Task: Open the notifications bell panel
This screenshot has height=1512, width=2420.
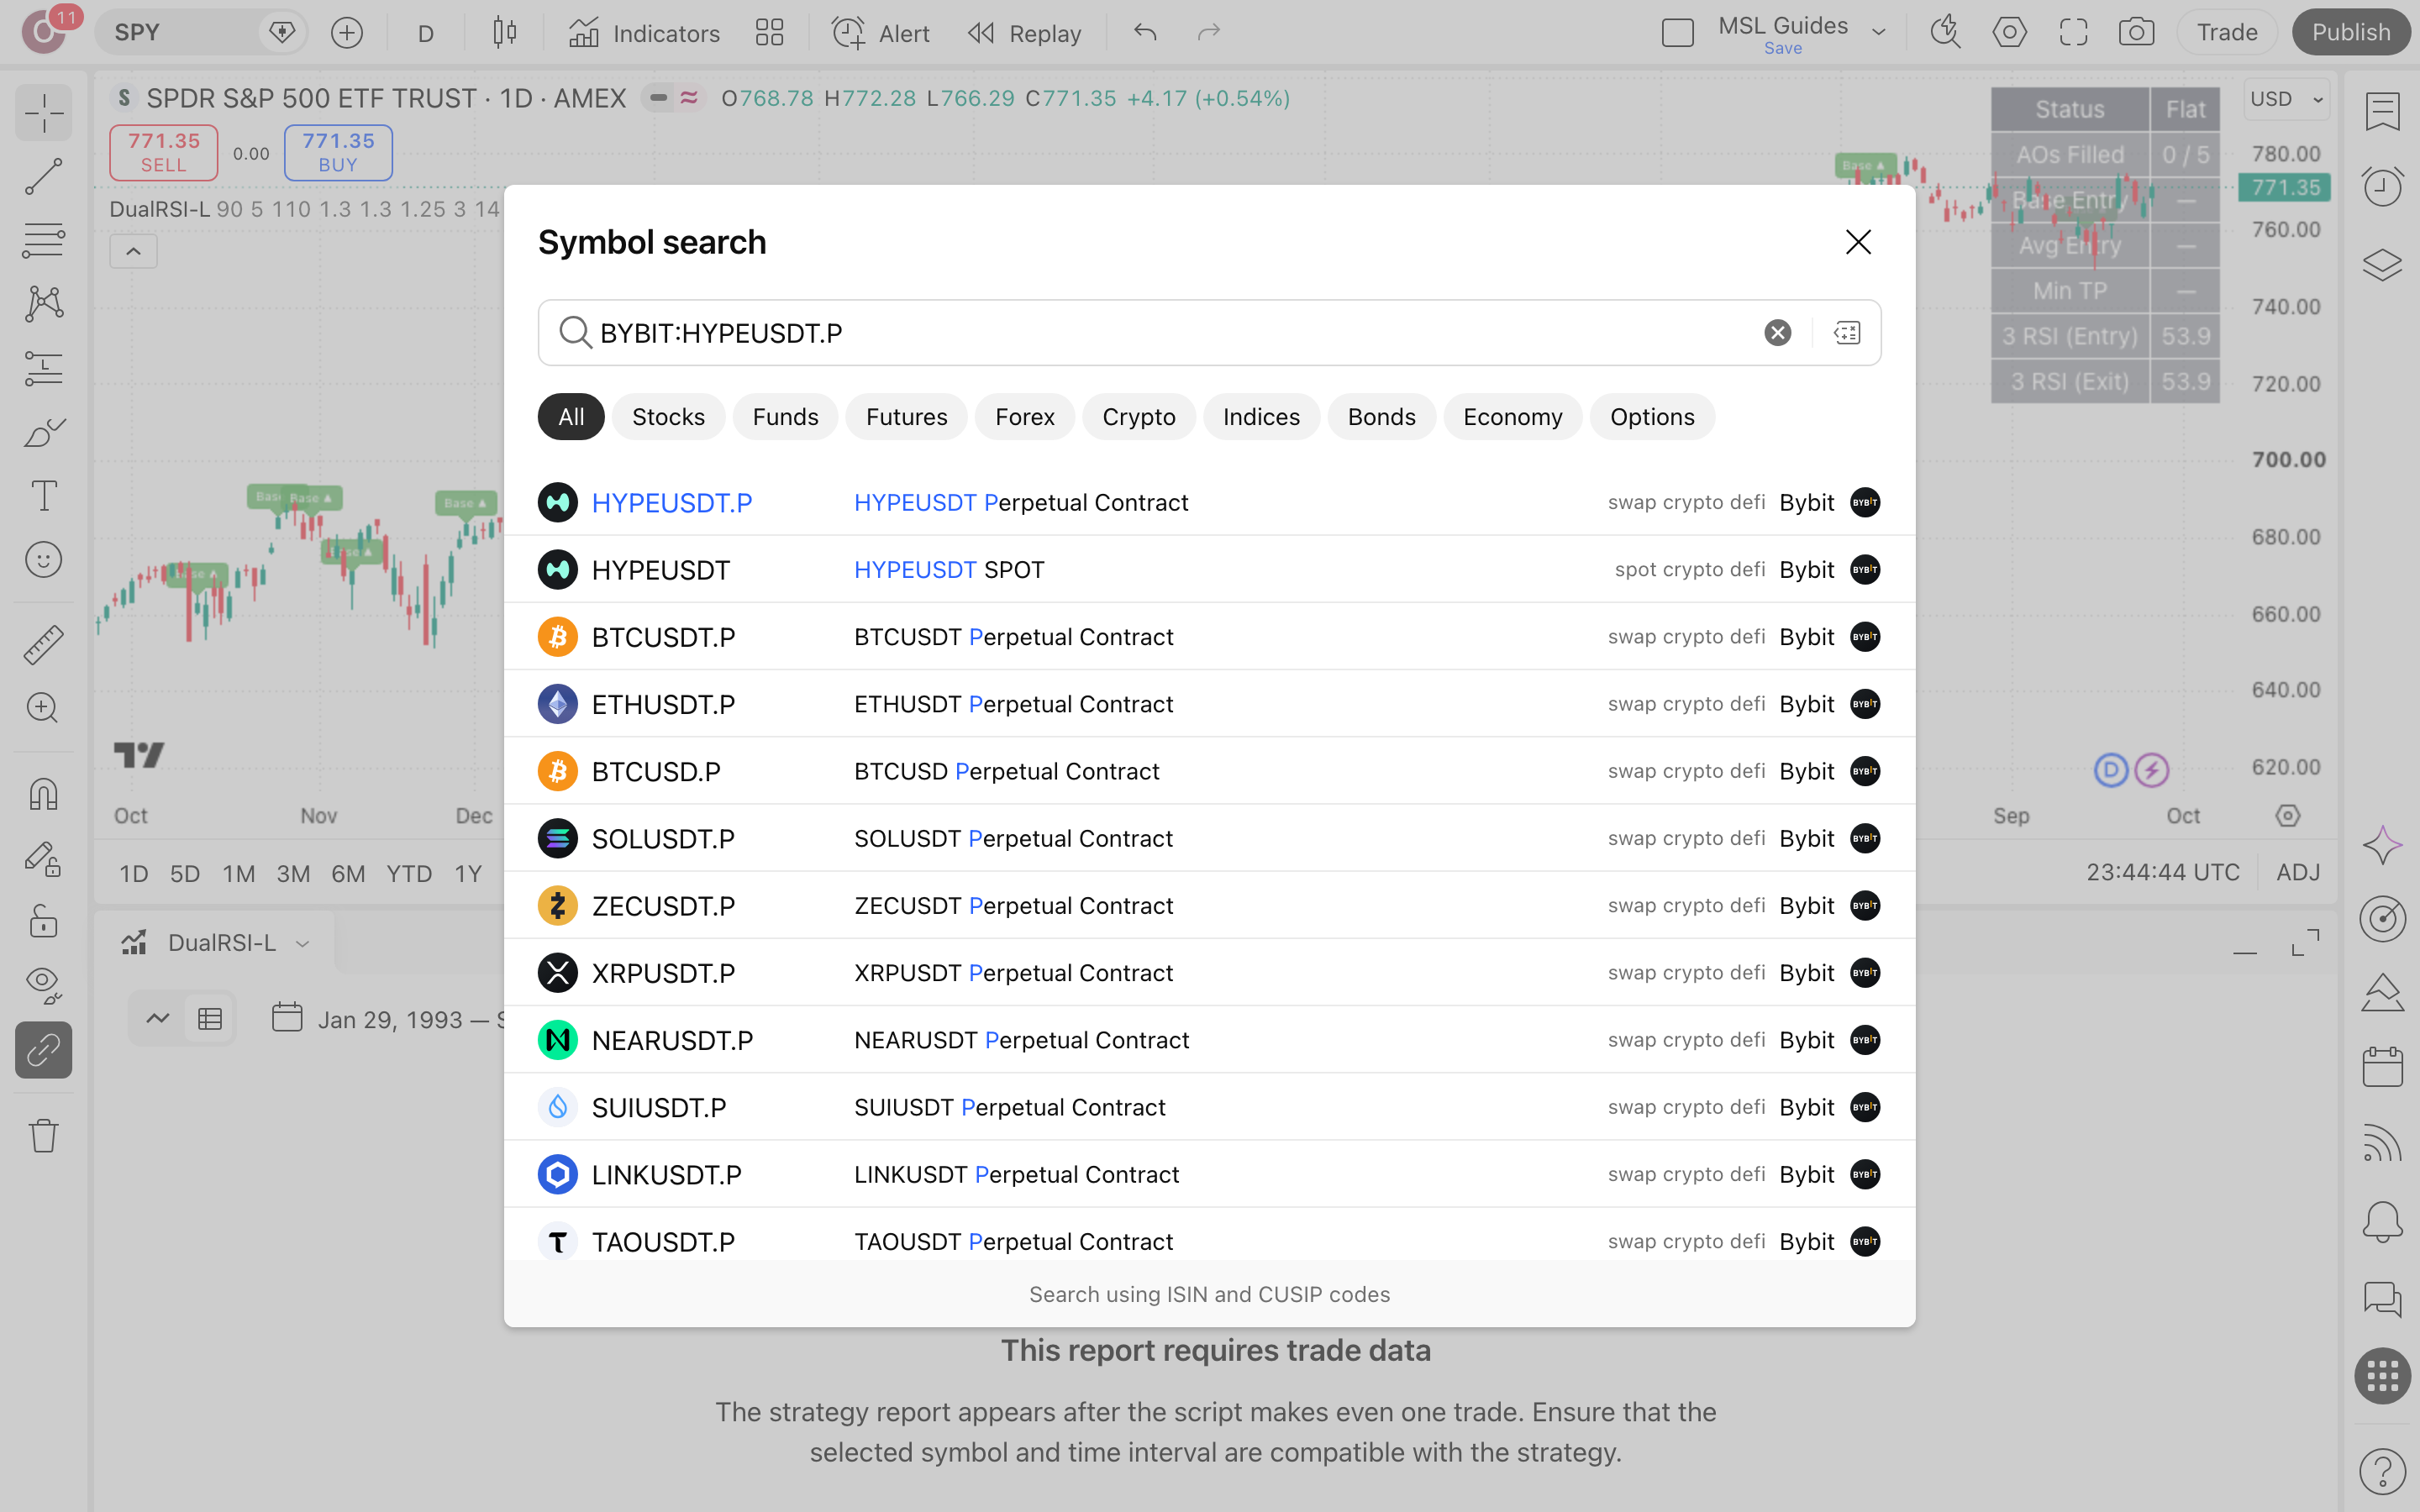Action: point(2382,1222)
